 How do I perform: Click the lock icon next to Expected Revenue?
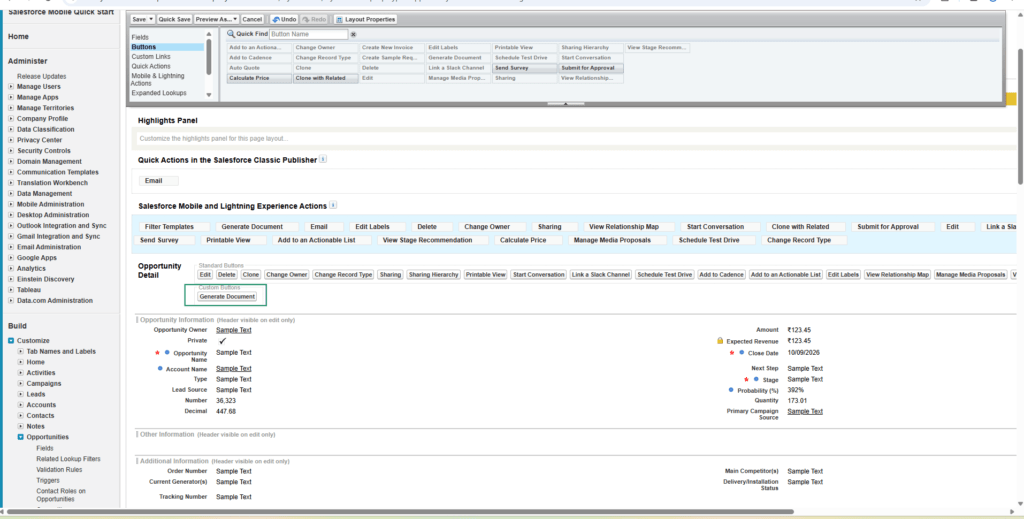(x=720, y=341)
